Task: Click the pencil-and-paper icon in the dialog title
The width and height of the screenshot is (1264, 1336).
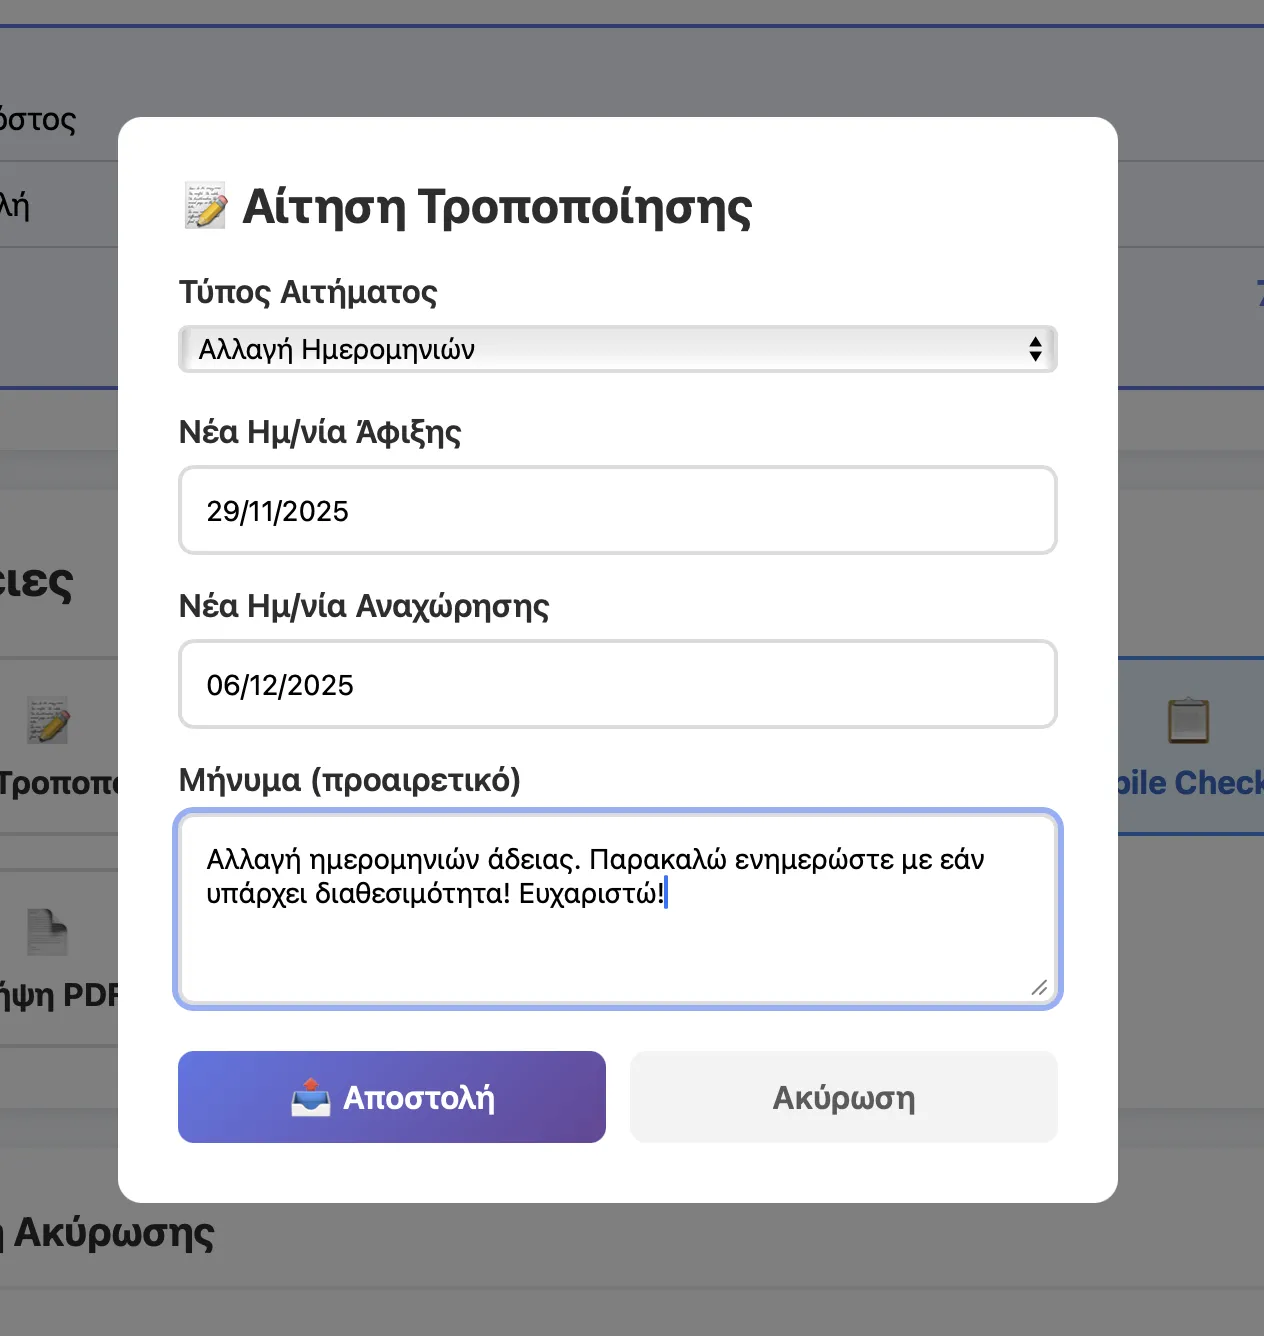Action: [x=204, y=205]
